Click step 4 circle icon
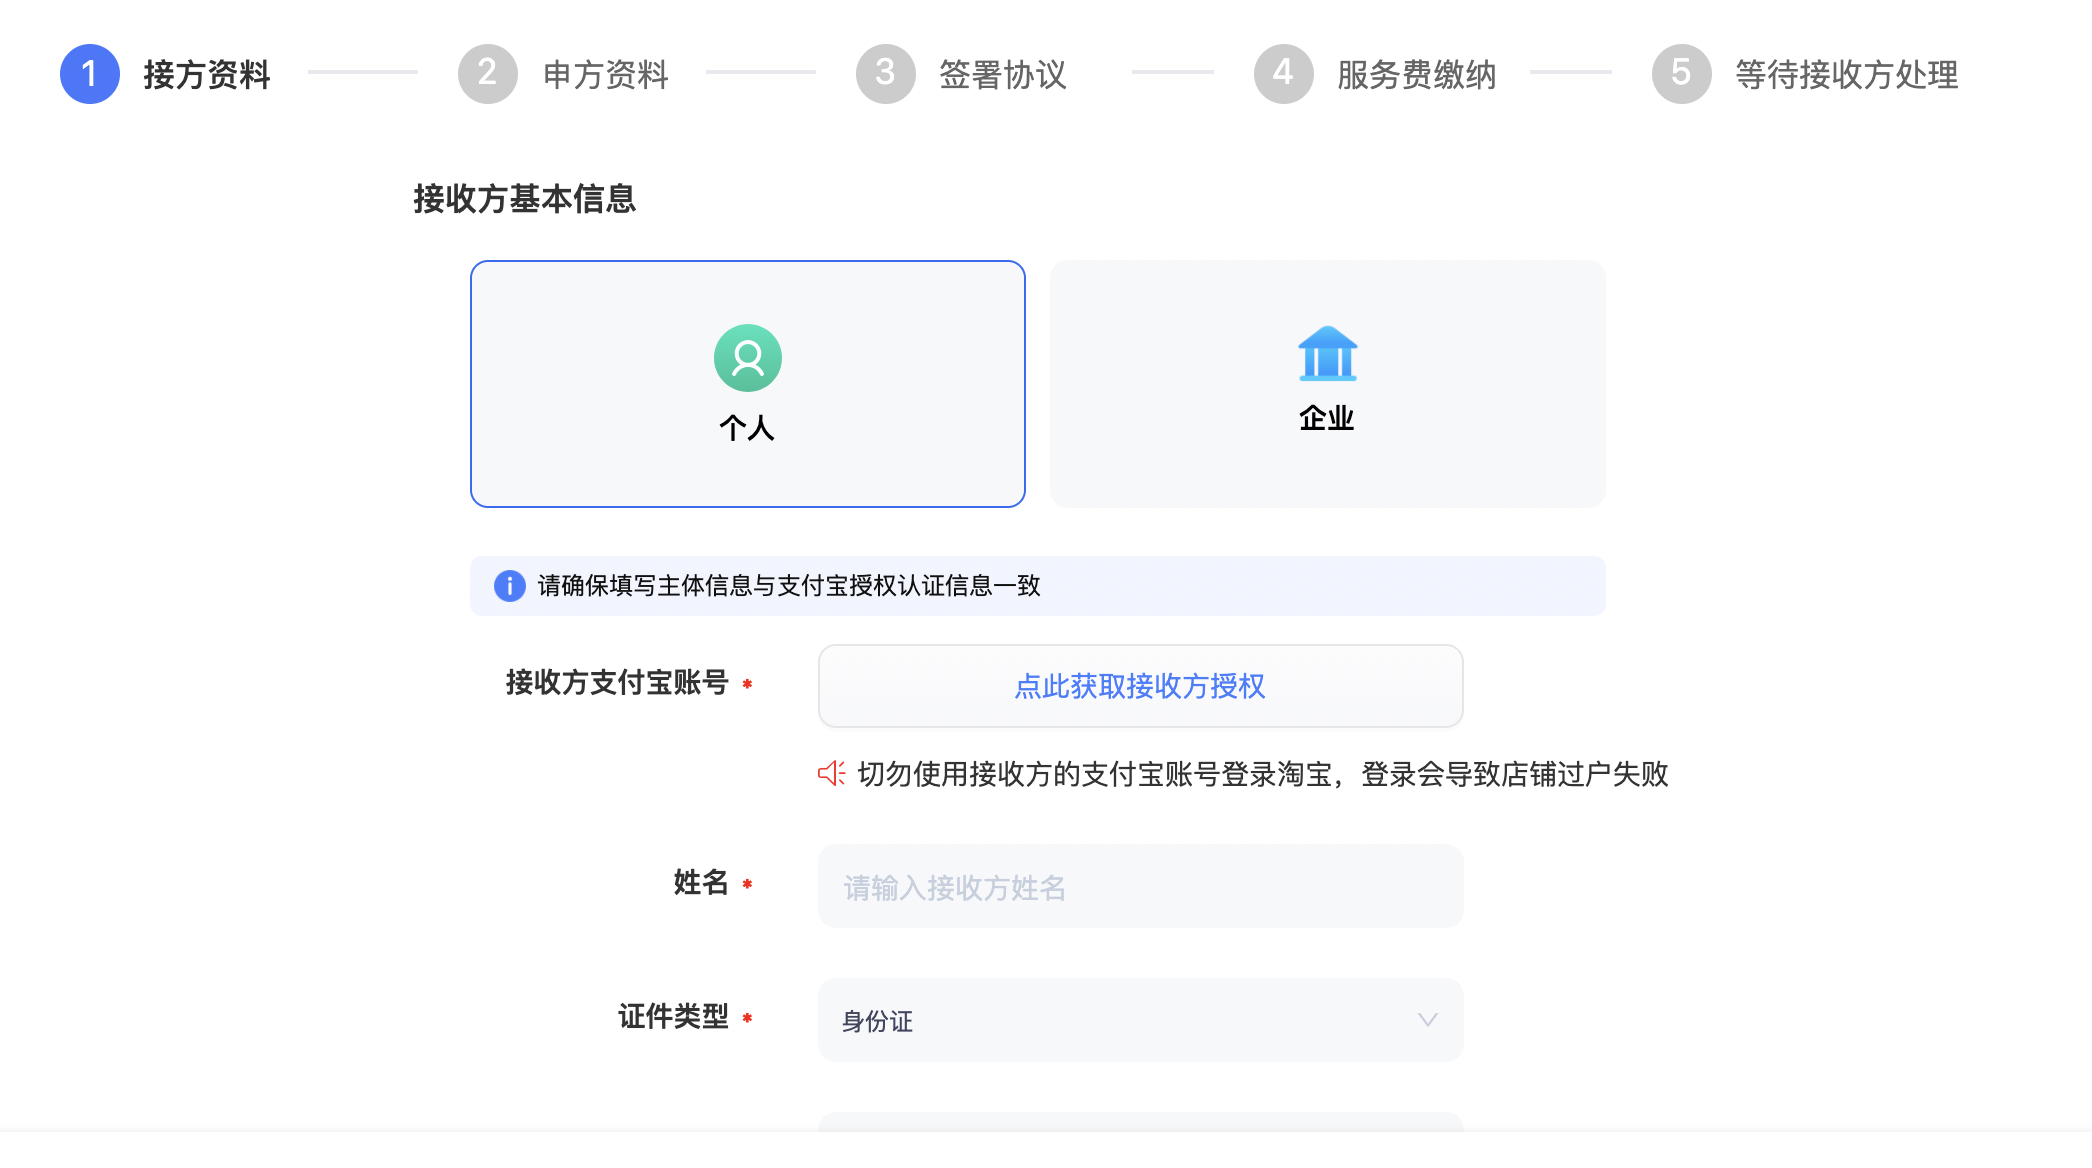The height and width of the screenshot is (1168, 2092). coord(1283,74)
